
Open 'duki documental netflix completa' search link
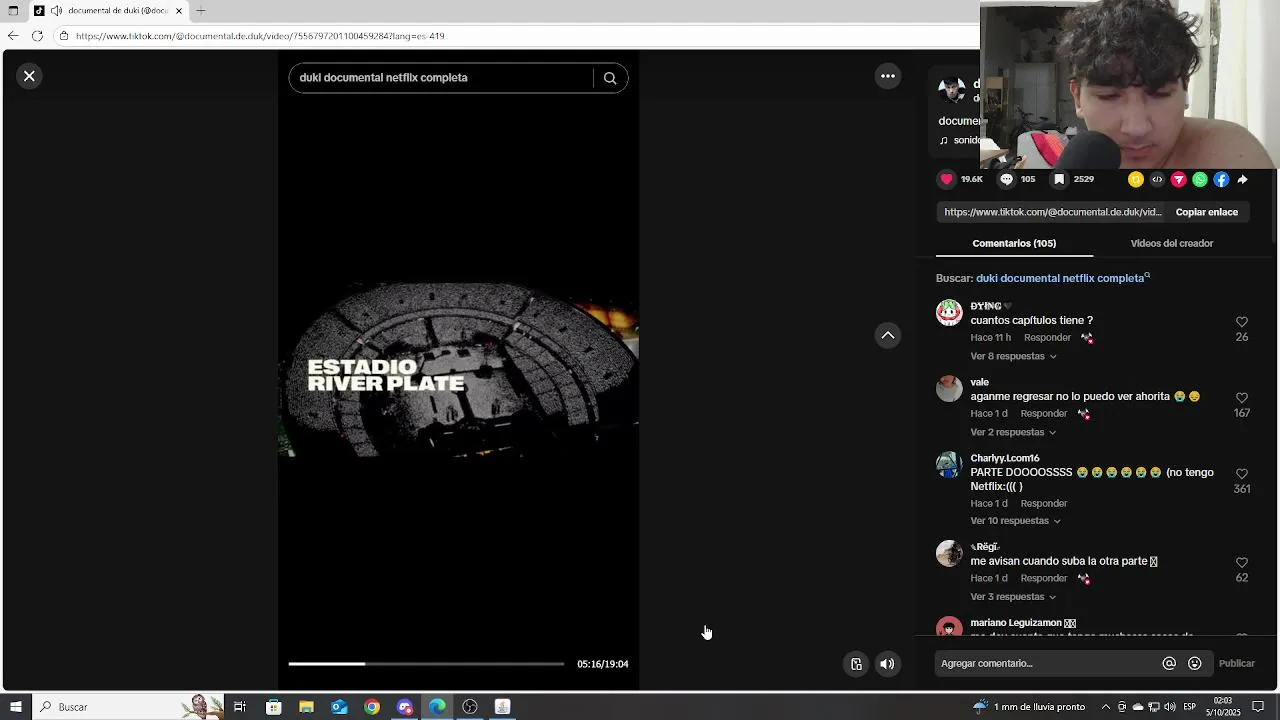pyautogui.click(x=1062, y=278)
